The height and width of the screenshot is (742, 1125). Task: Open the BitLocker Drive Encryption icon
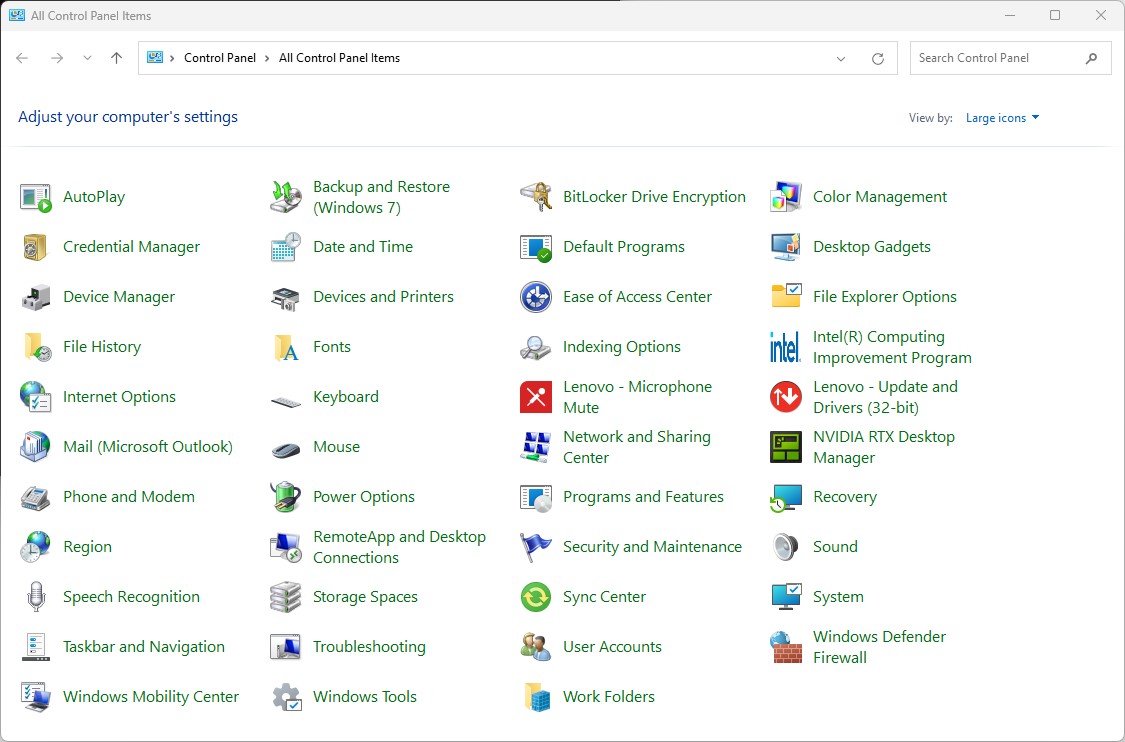coord(536,197)
